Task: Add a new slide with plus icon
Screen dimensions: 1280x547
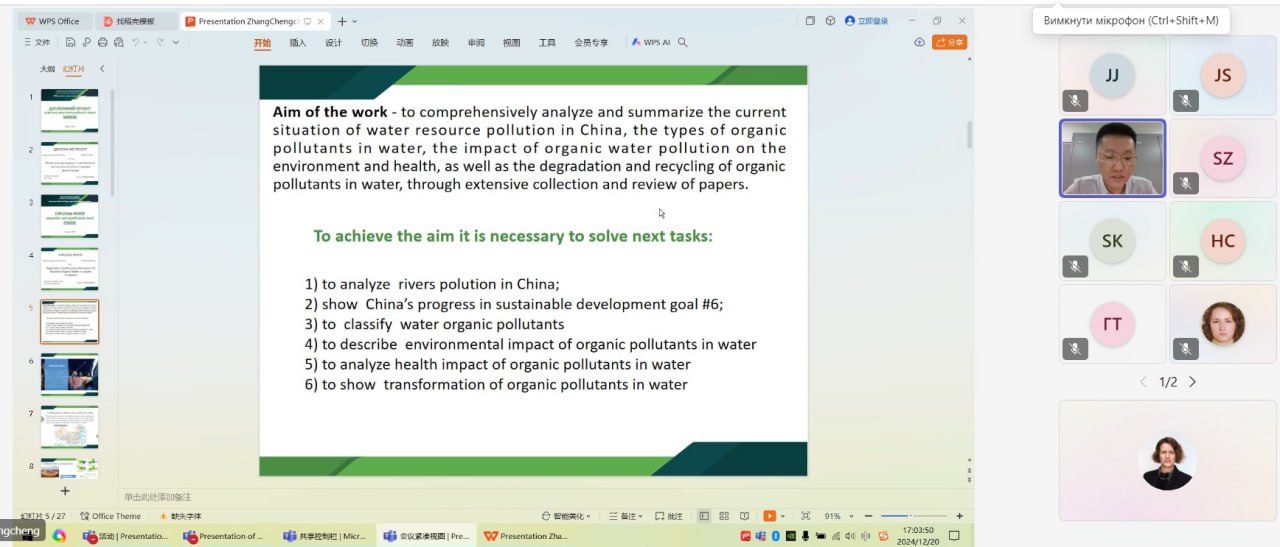Action: (65, 491)
